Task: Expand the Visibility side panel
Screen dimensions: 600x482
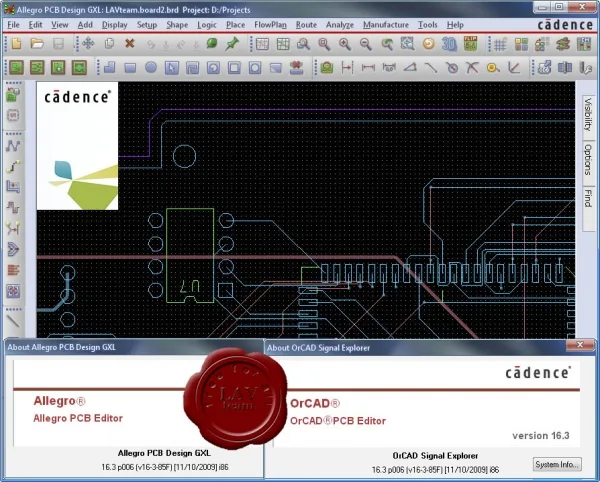Action: point(588,114)
